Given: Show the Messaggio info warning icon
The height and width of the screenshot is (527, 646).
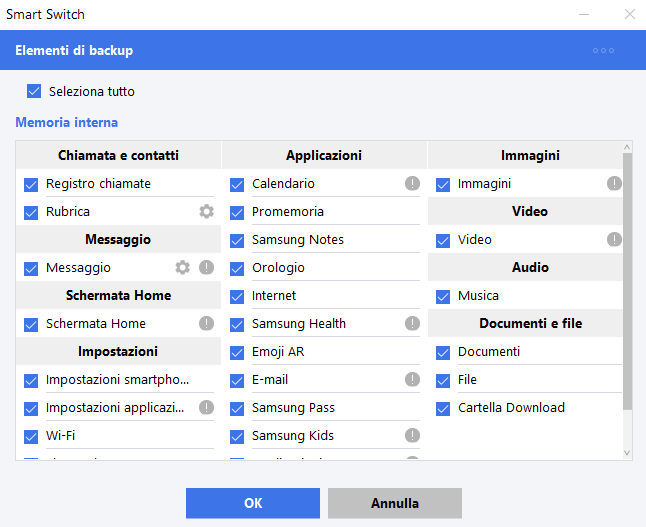Looking at the screenshot, I should 206,267.
